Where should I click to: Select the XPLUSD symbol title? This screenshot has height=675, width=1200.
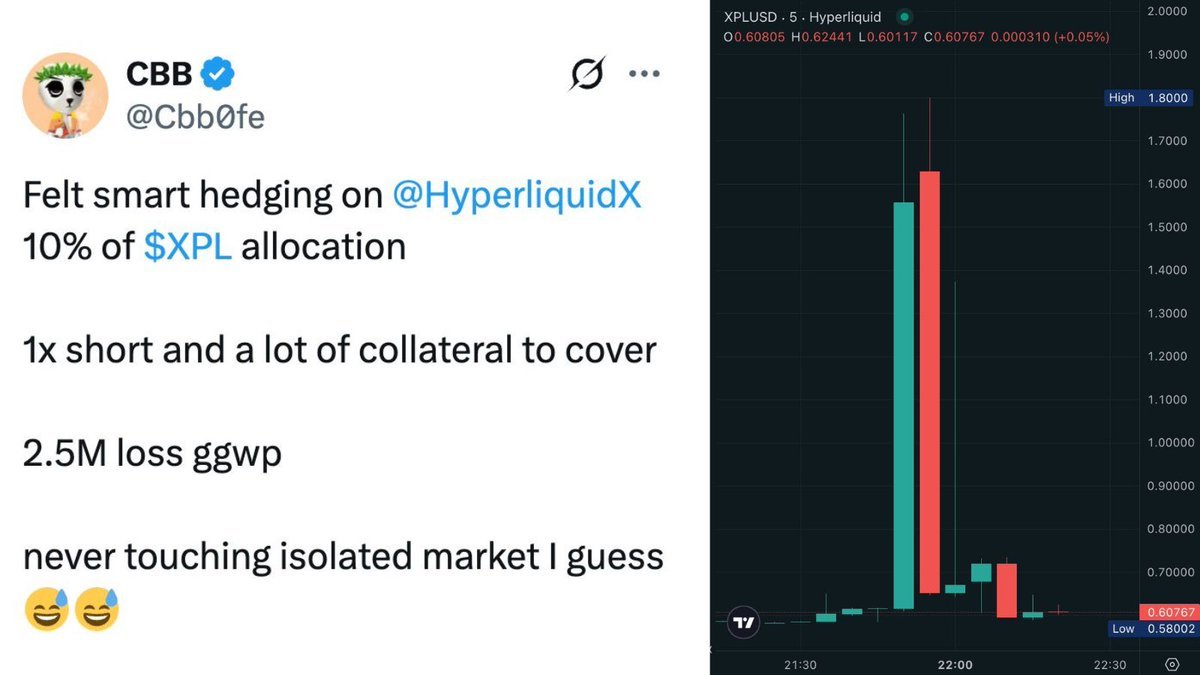752,17
